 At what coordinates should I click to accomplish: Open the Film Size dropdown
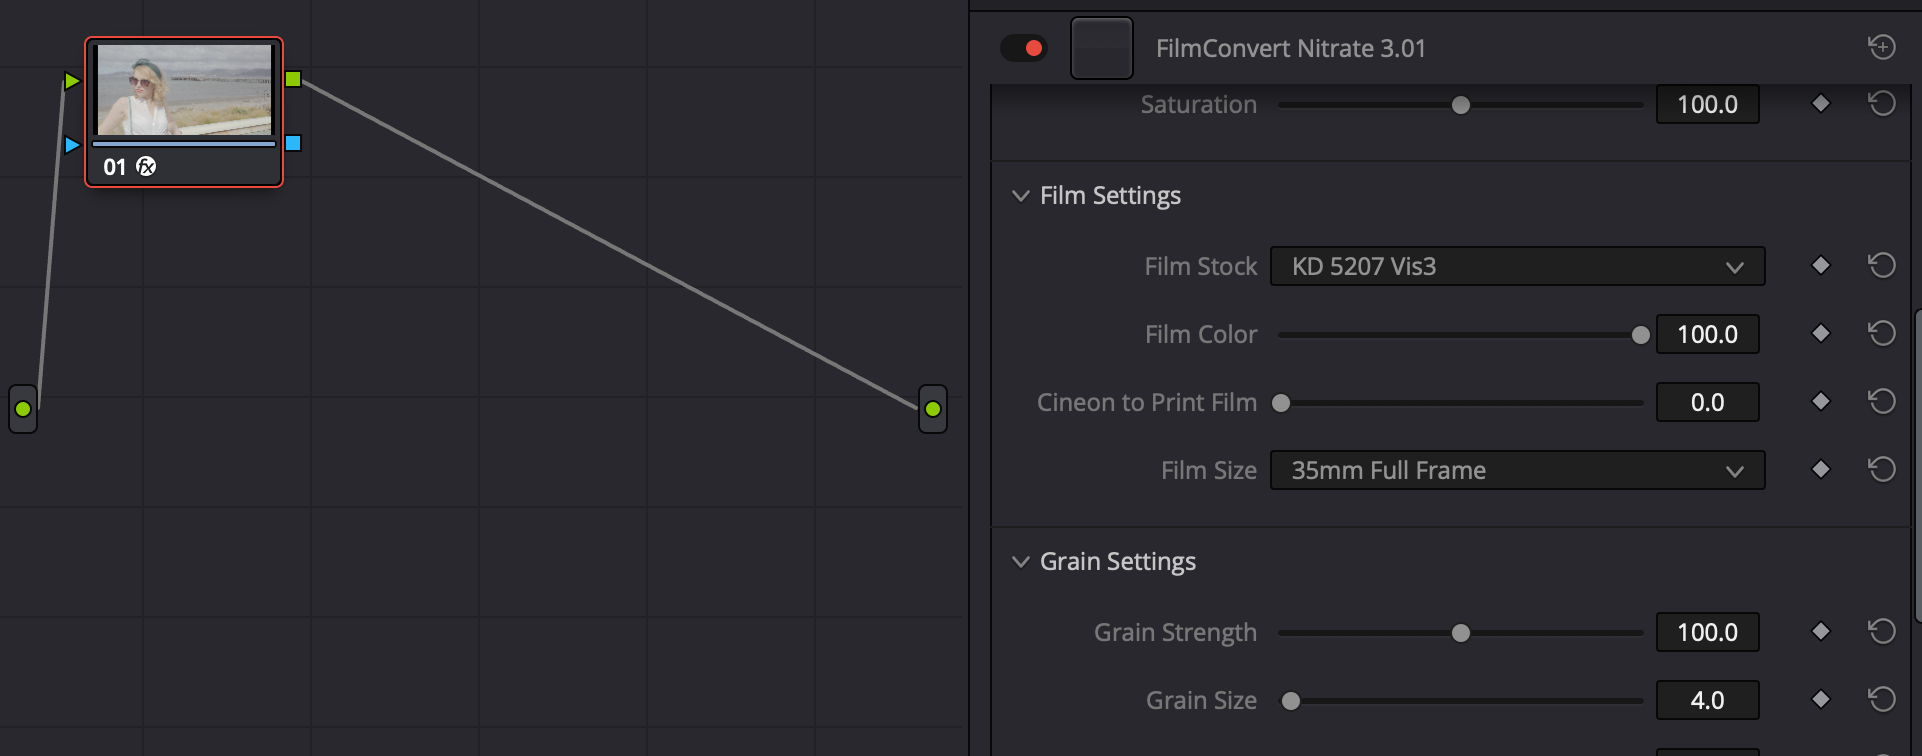click(x=1517, y=470)
